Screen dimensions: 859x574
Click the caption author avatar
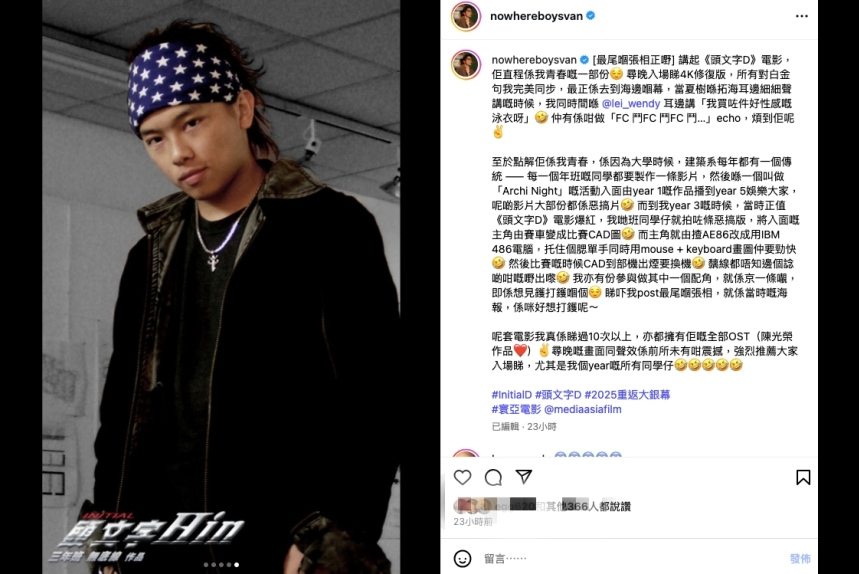[x=466, y=64]
